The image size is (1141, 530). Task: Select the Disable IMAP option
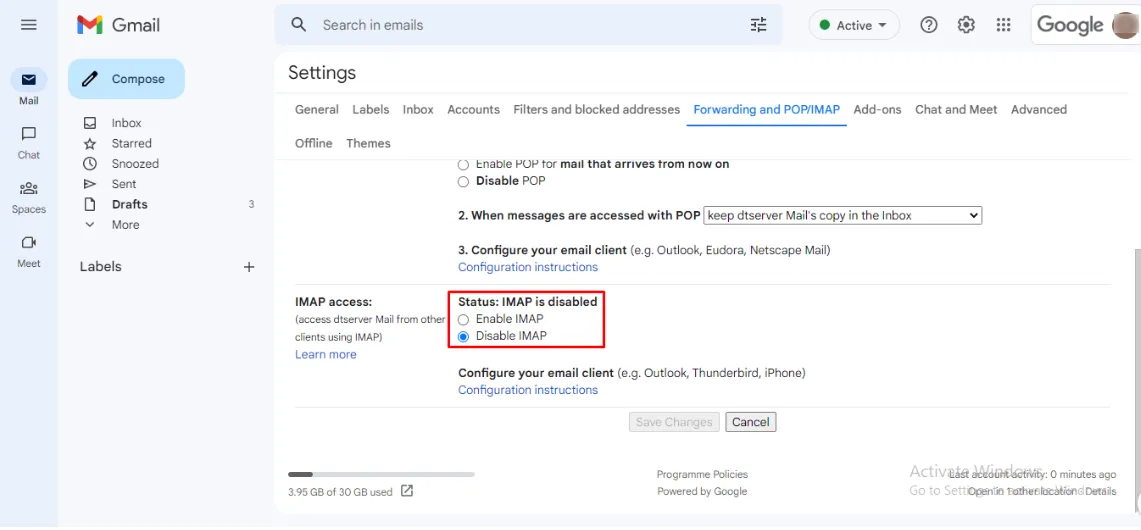pos(463,337)
